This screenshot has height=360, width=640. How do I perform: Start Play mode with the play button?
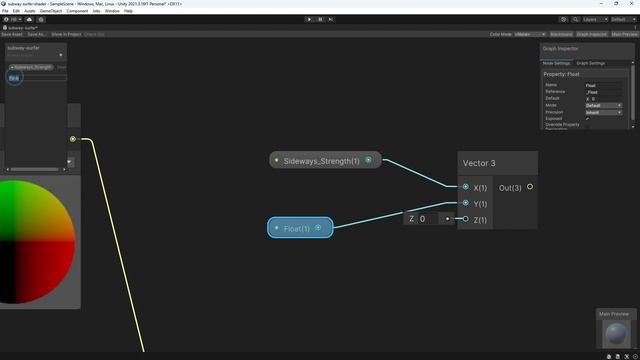309,19
